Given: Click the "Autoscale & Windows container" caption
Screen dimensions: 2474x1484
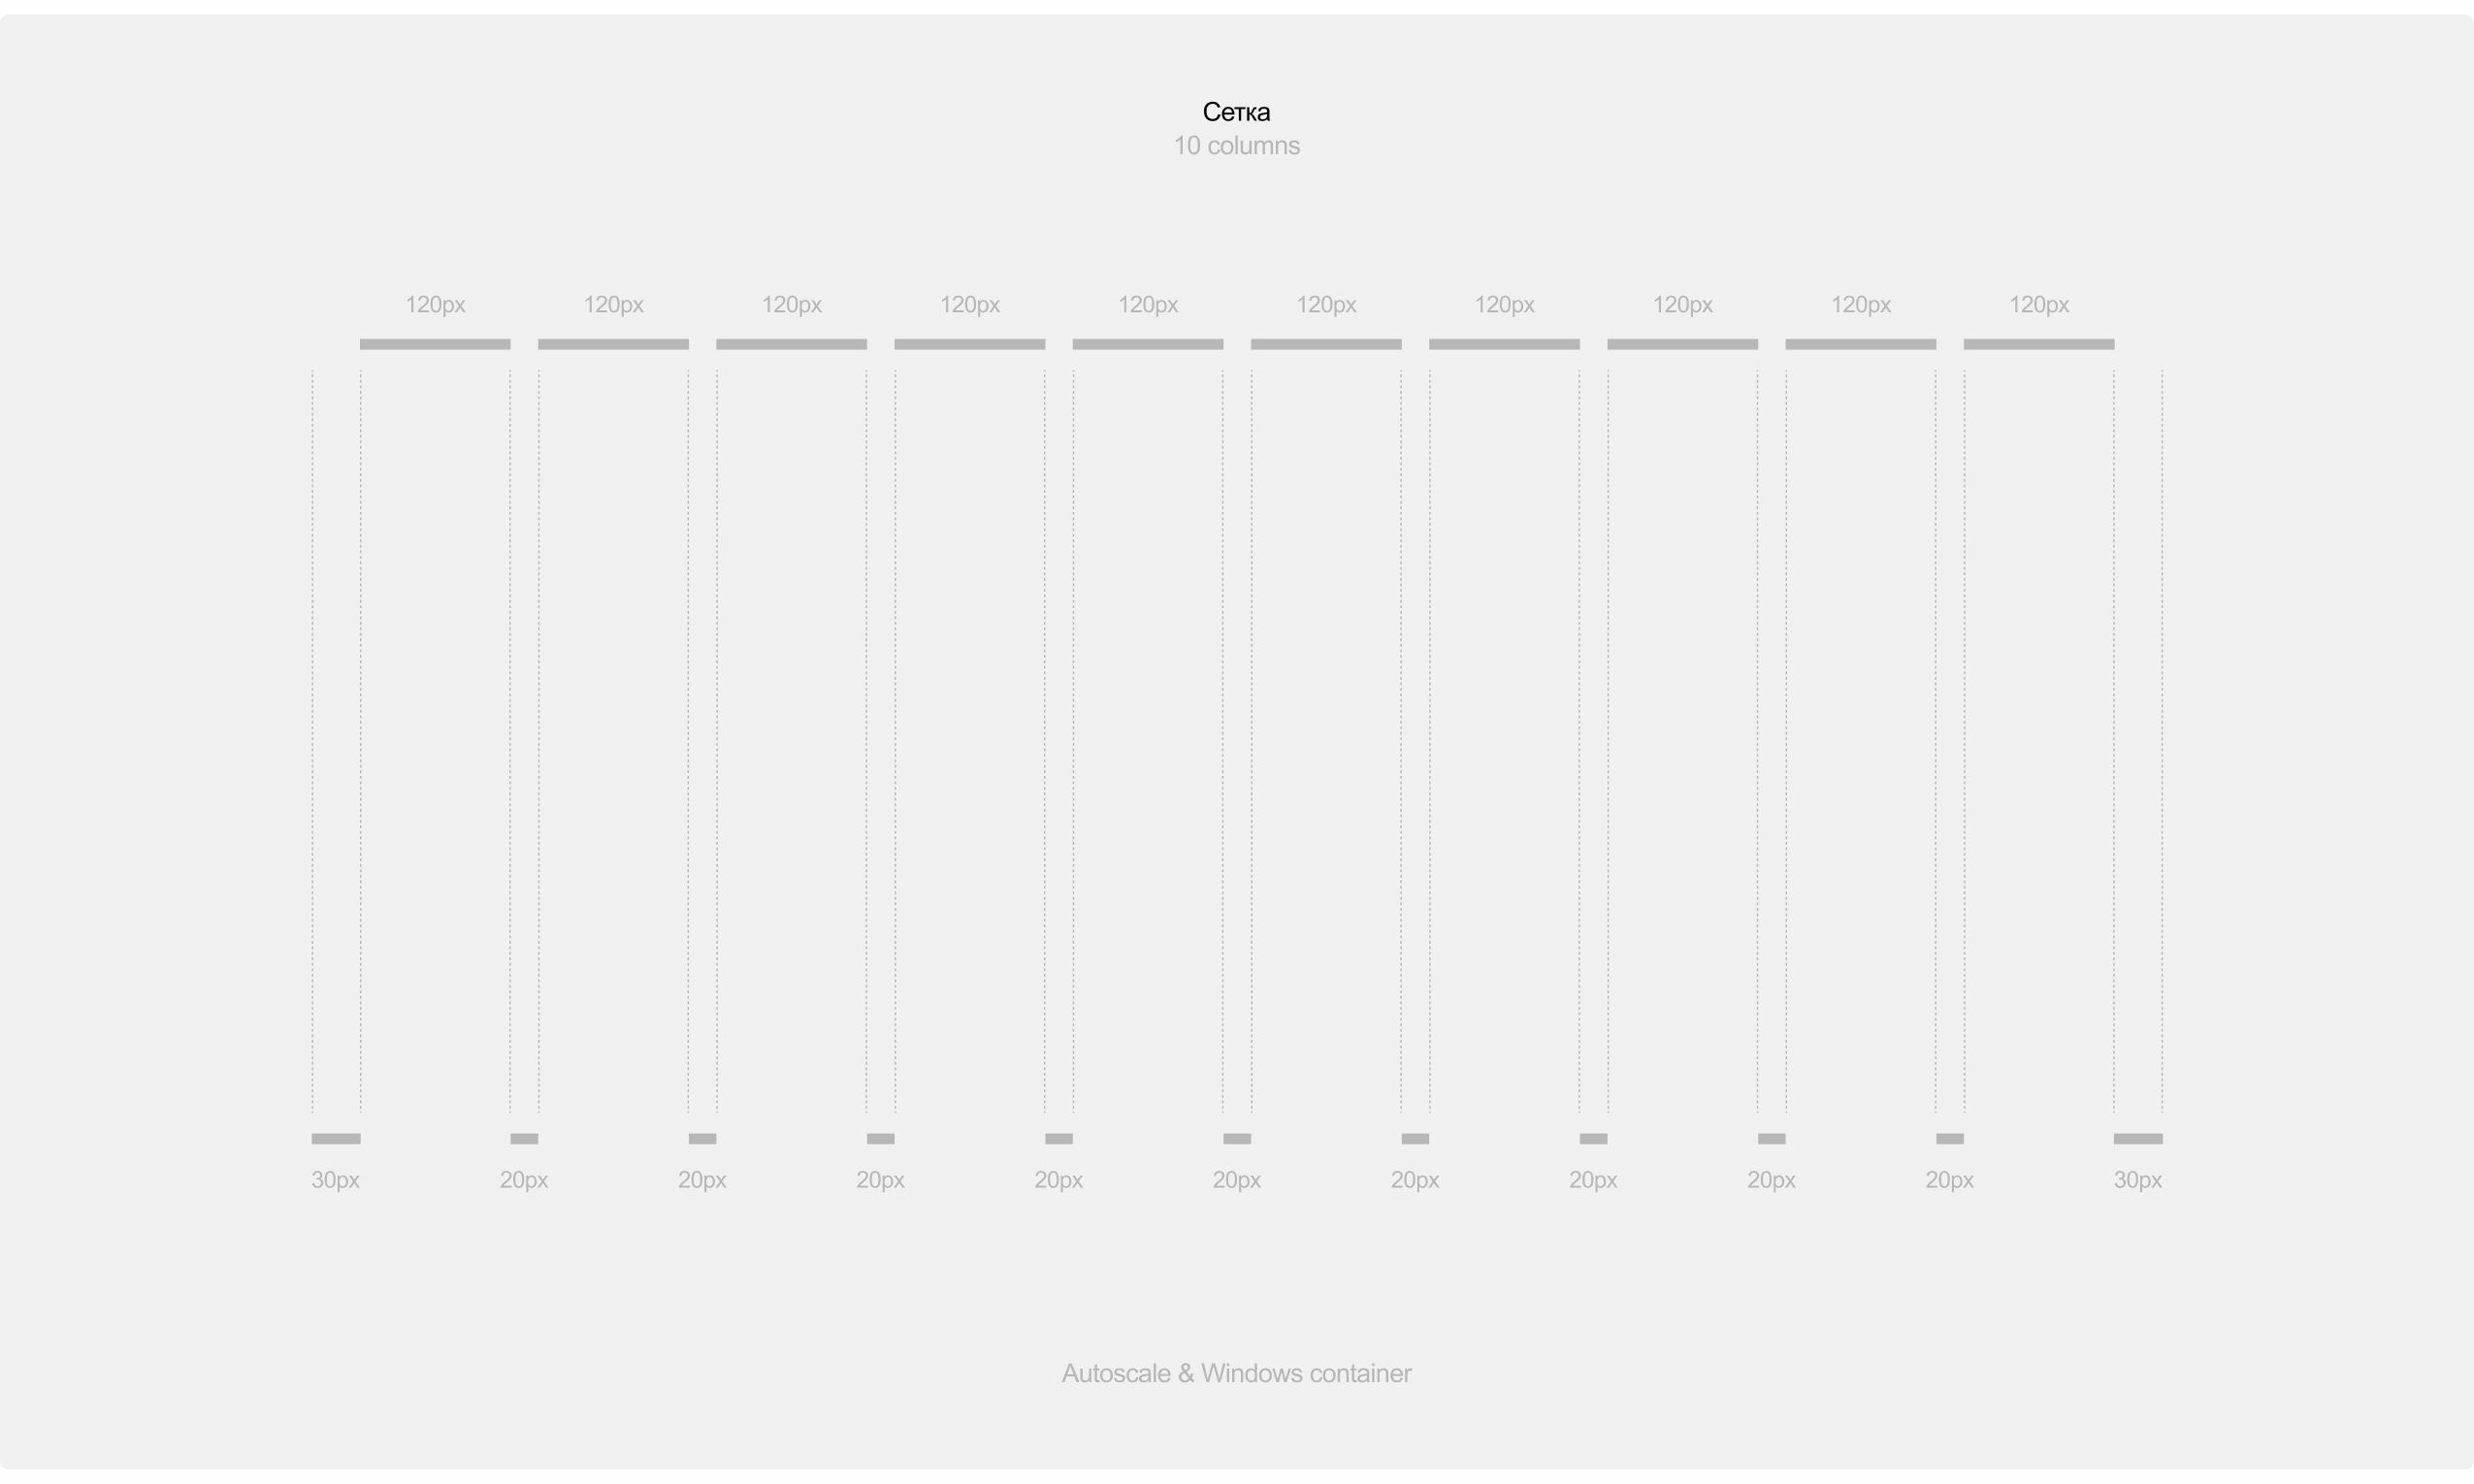Looking at the screenshot, I should [x=1236, y=1373].
